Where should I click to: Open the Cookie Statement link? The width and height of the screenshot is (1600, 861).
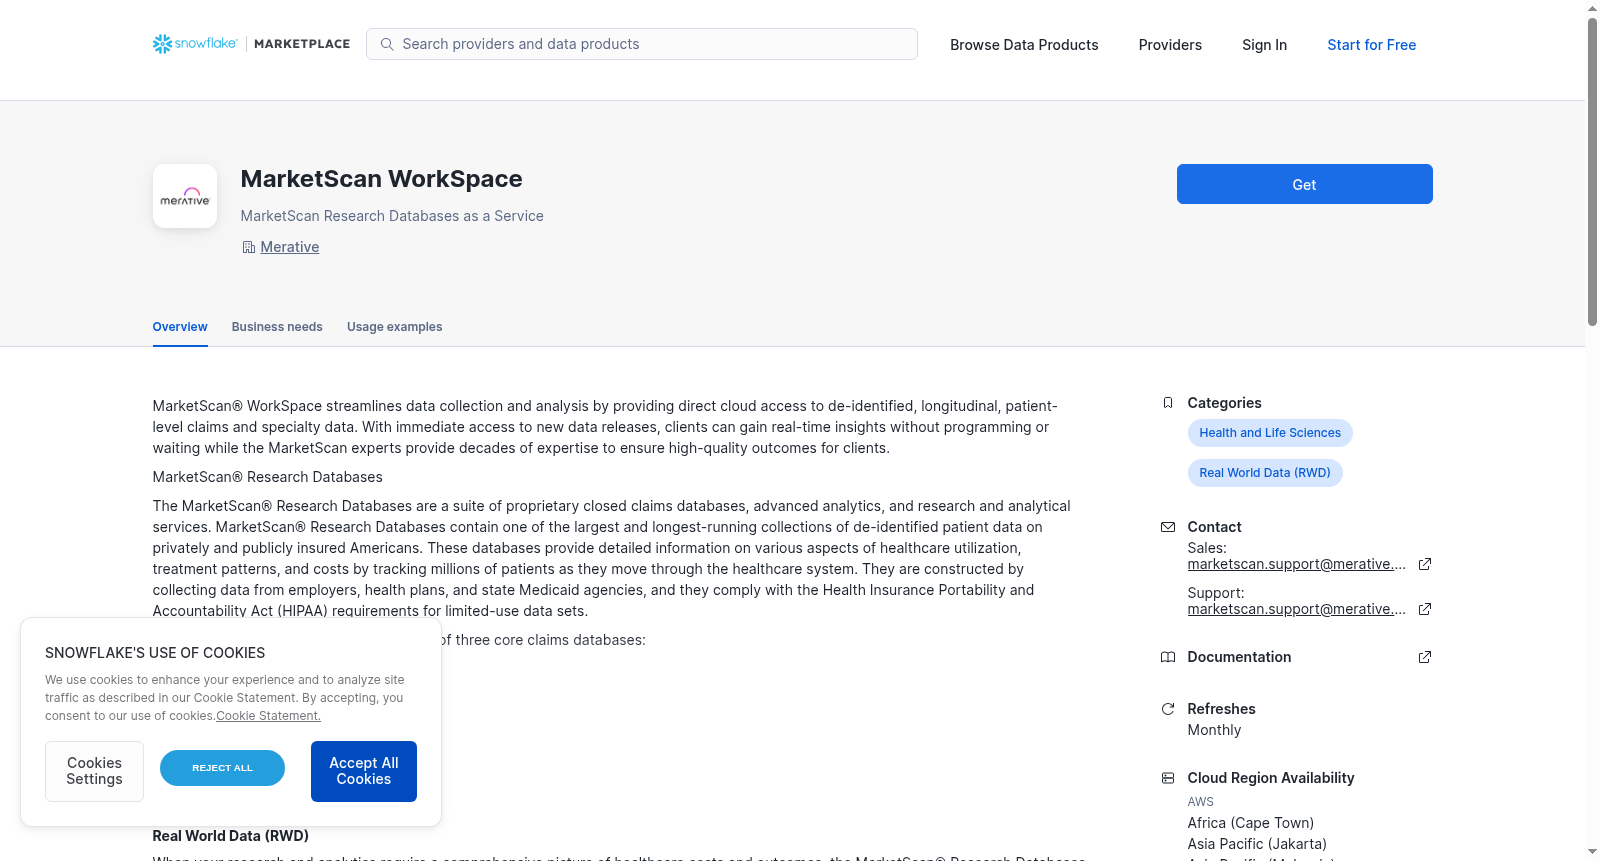click(x=268, y=716)
